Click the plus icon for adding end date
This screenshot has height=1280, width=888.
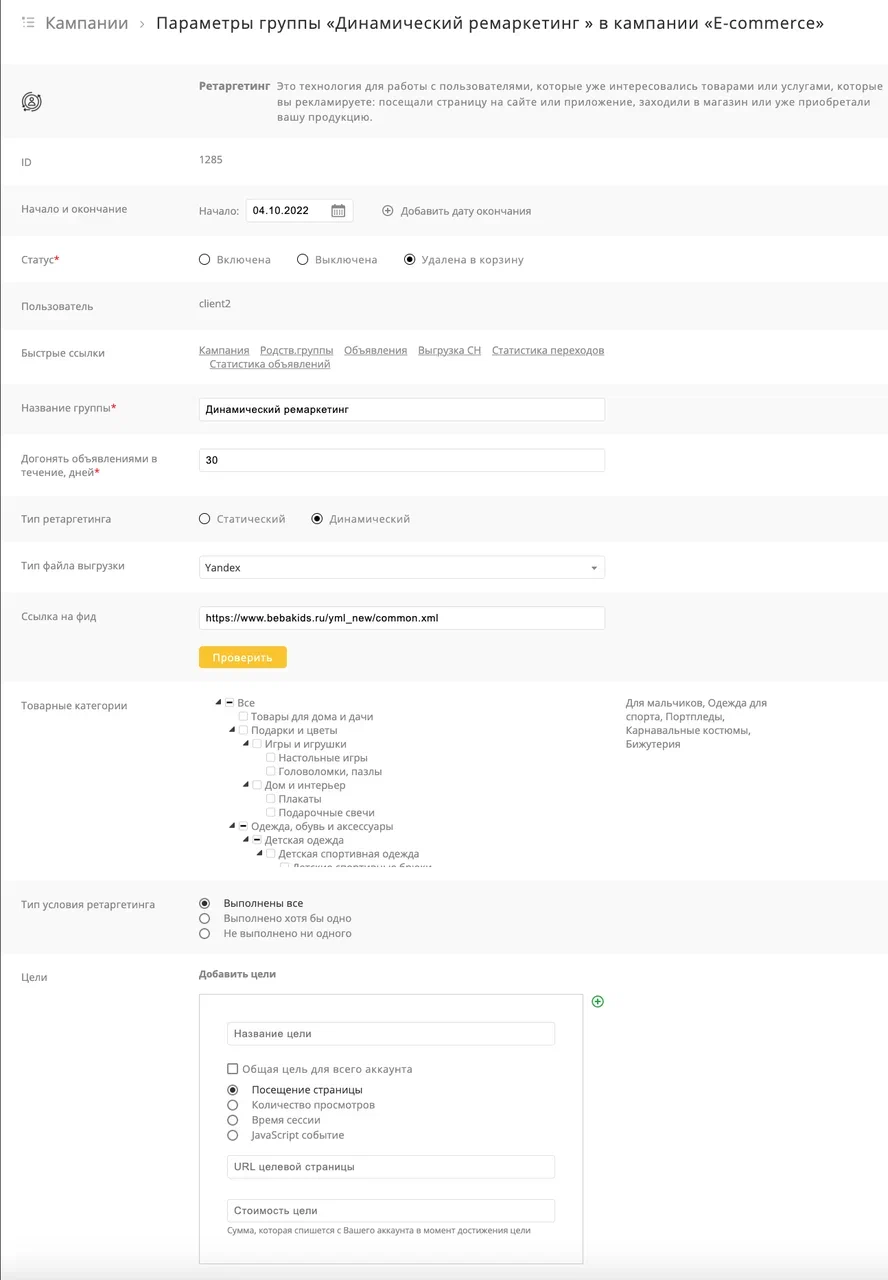coord(388,211)
